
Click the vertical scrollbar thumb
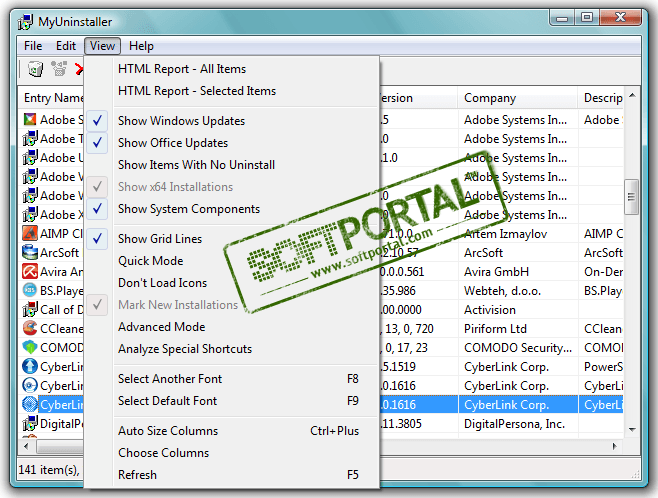click(631, 197)
